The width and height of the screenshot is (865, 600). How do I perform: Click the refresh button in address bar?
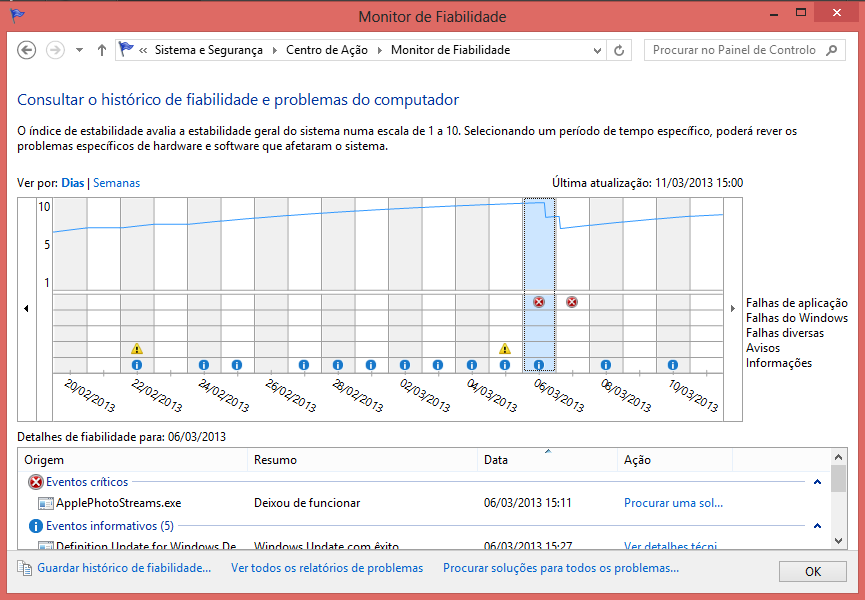[x=620, y=50]
